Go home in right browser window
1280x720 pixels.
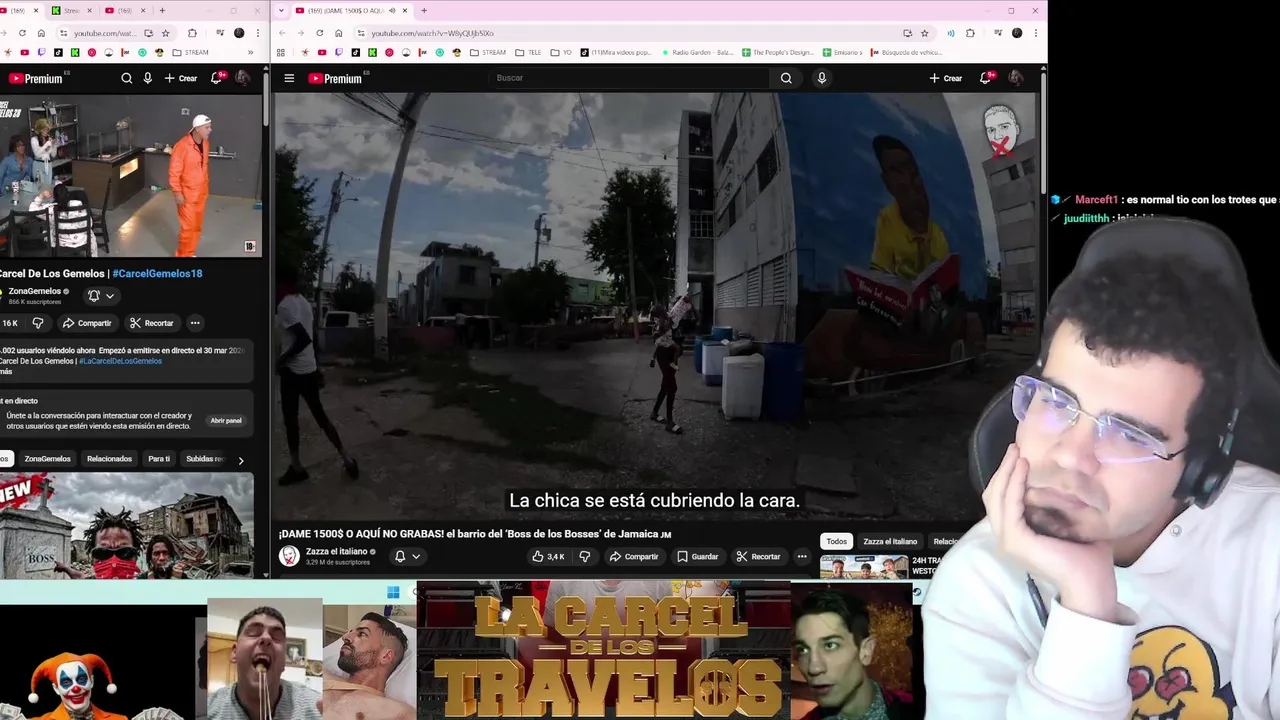point(339,33)
